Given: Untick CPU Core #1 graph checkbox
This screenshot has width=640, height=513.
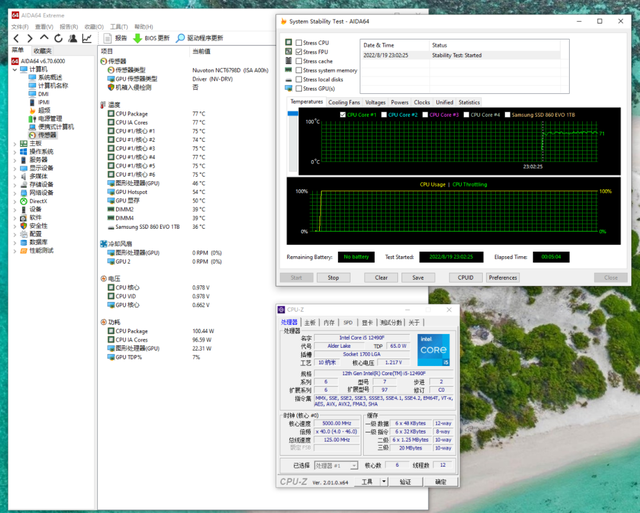Looking at the screenshot, I should (x=343, y=115).
